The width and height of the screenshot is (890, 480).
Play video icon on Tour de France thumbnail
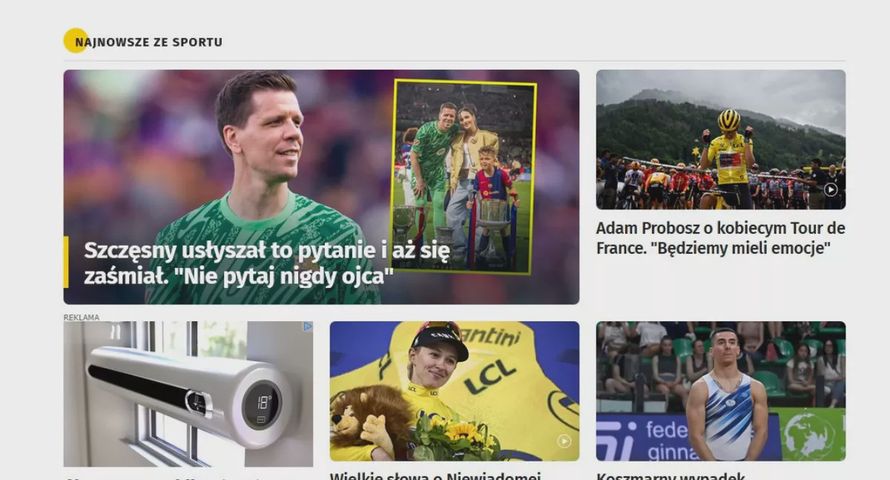[830, 190]
